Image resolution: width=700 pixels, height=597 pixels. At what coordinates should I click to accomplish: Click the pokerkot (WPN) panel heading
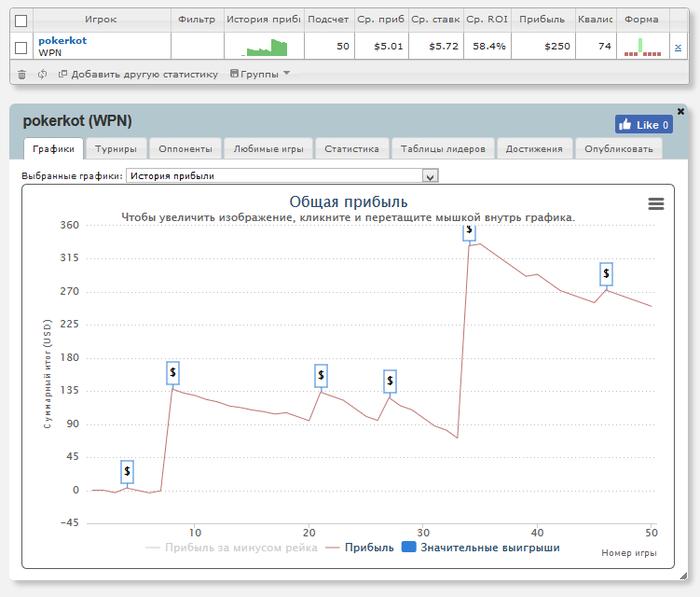(77, 121)
